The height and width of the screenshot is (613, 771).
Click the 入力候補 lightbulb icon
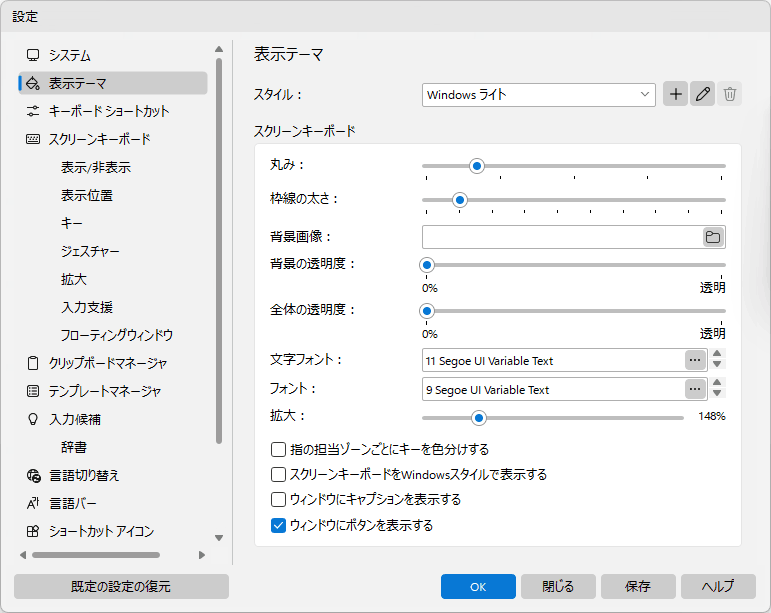tap(33, 419)
